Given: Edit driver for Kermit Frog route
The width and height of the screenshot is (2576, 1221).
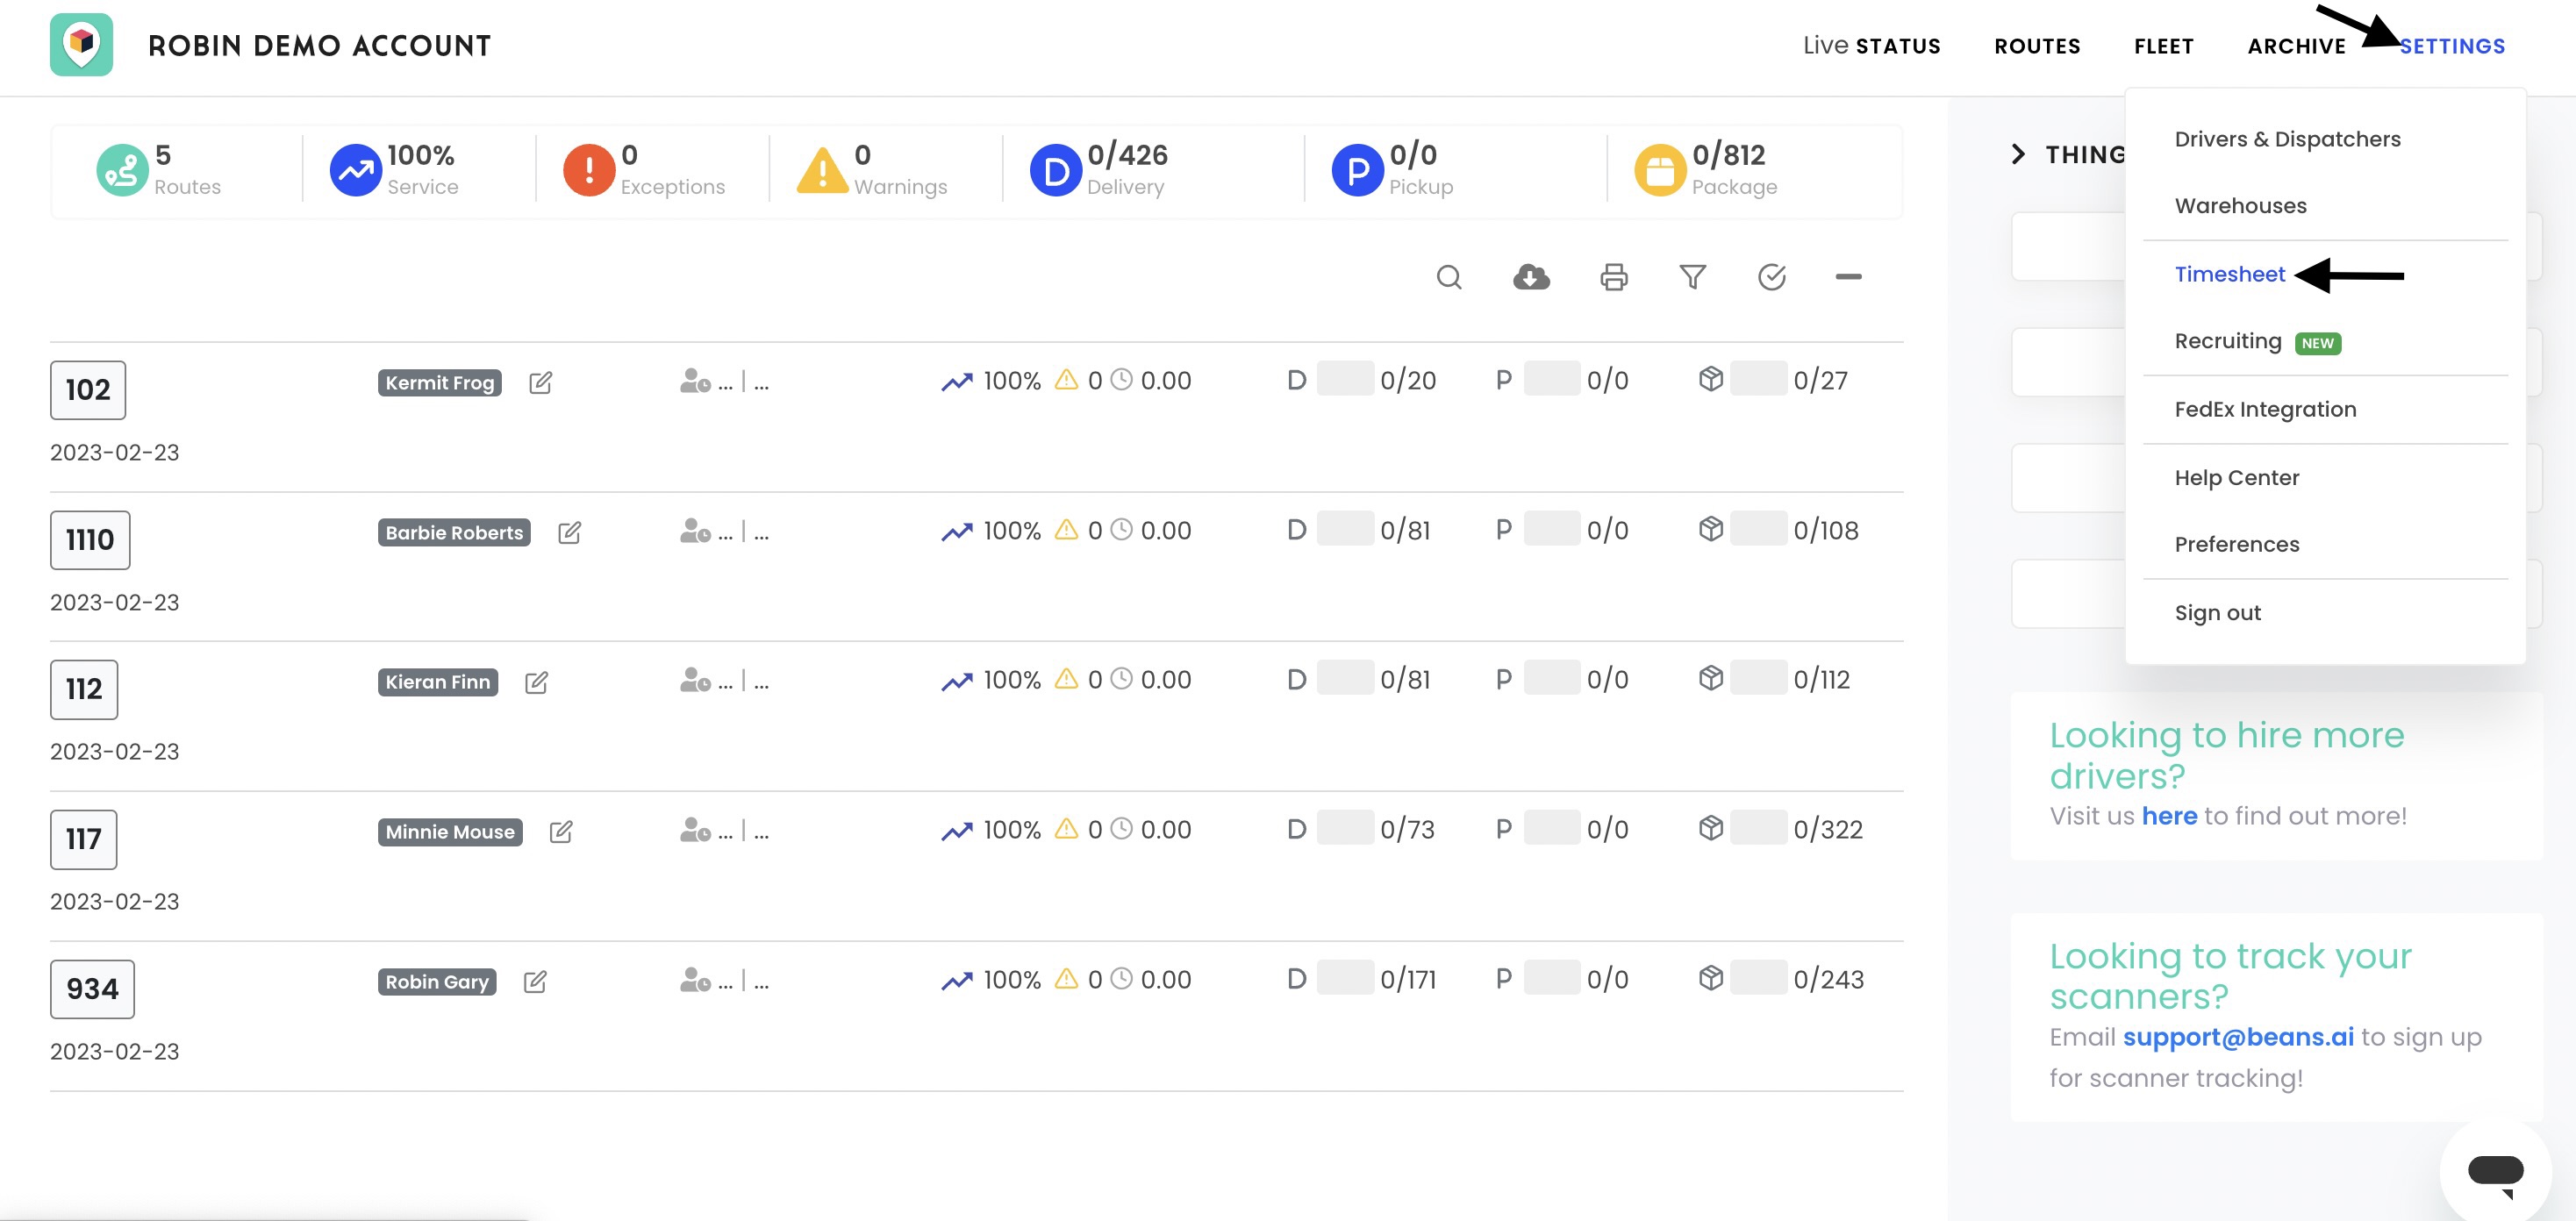Looking at the screenshot, I should coord(540,382).
